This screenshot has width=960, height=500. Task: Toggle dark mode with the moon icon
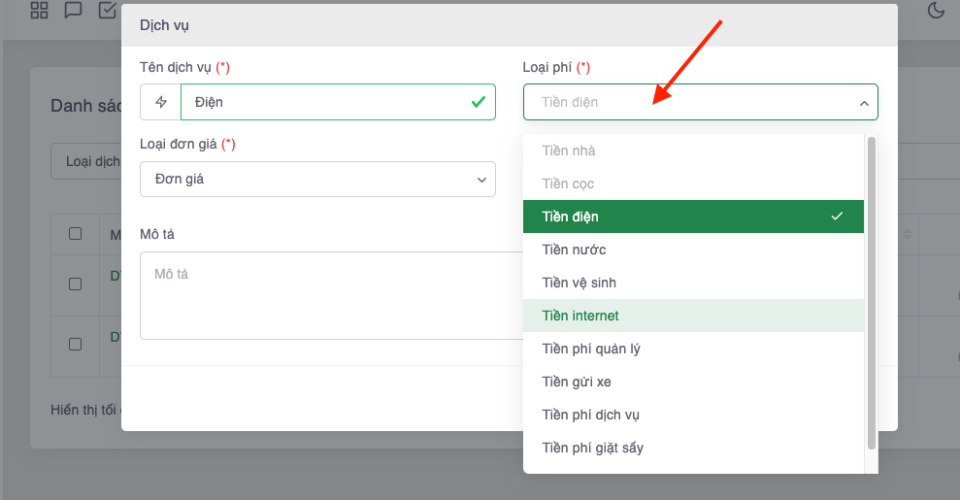coord(936,11)
